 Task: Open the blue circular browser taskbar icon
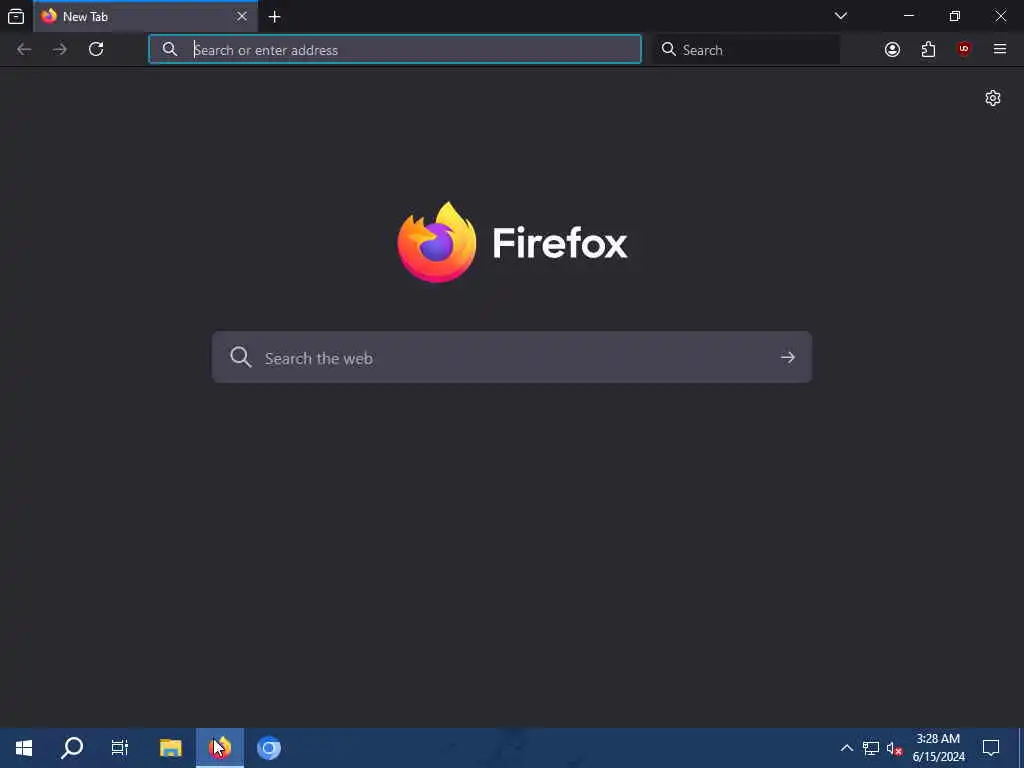pyautogui.click(x=268, y=748)
